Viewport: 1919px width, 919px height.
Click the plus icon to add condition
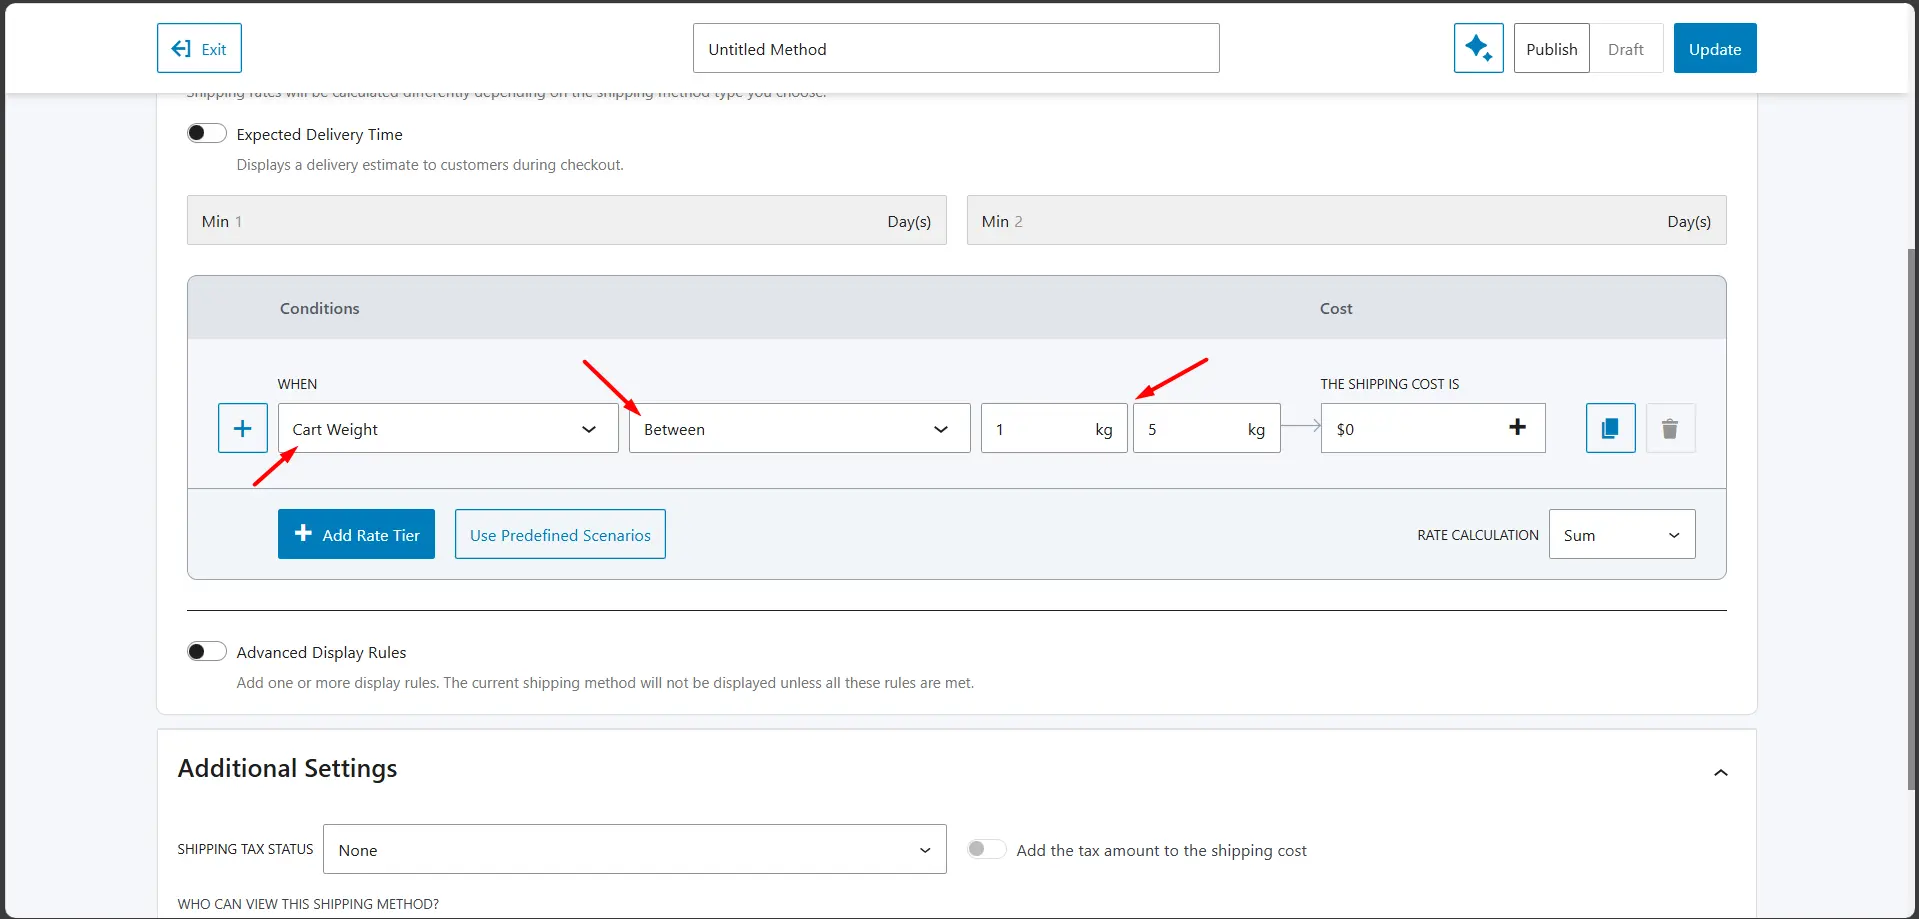pos(242,428)
